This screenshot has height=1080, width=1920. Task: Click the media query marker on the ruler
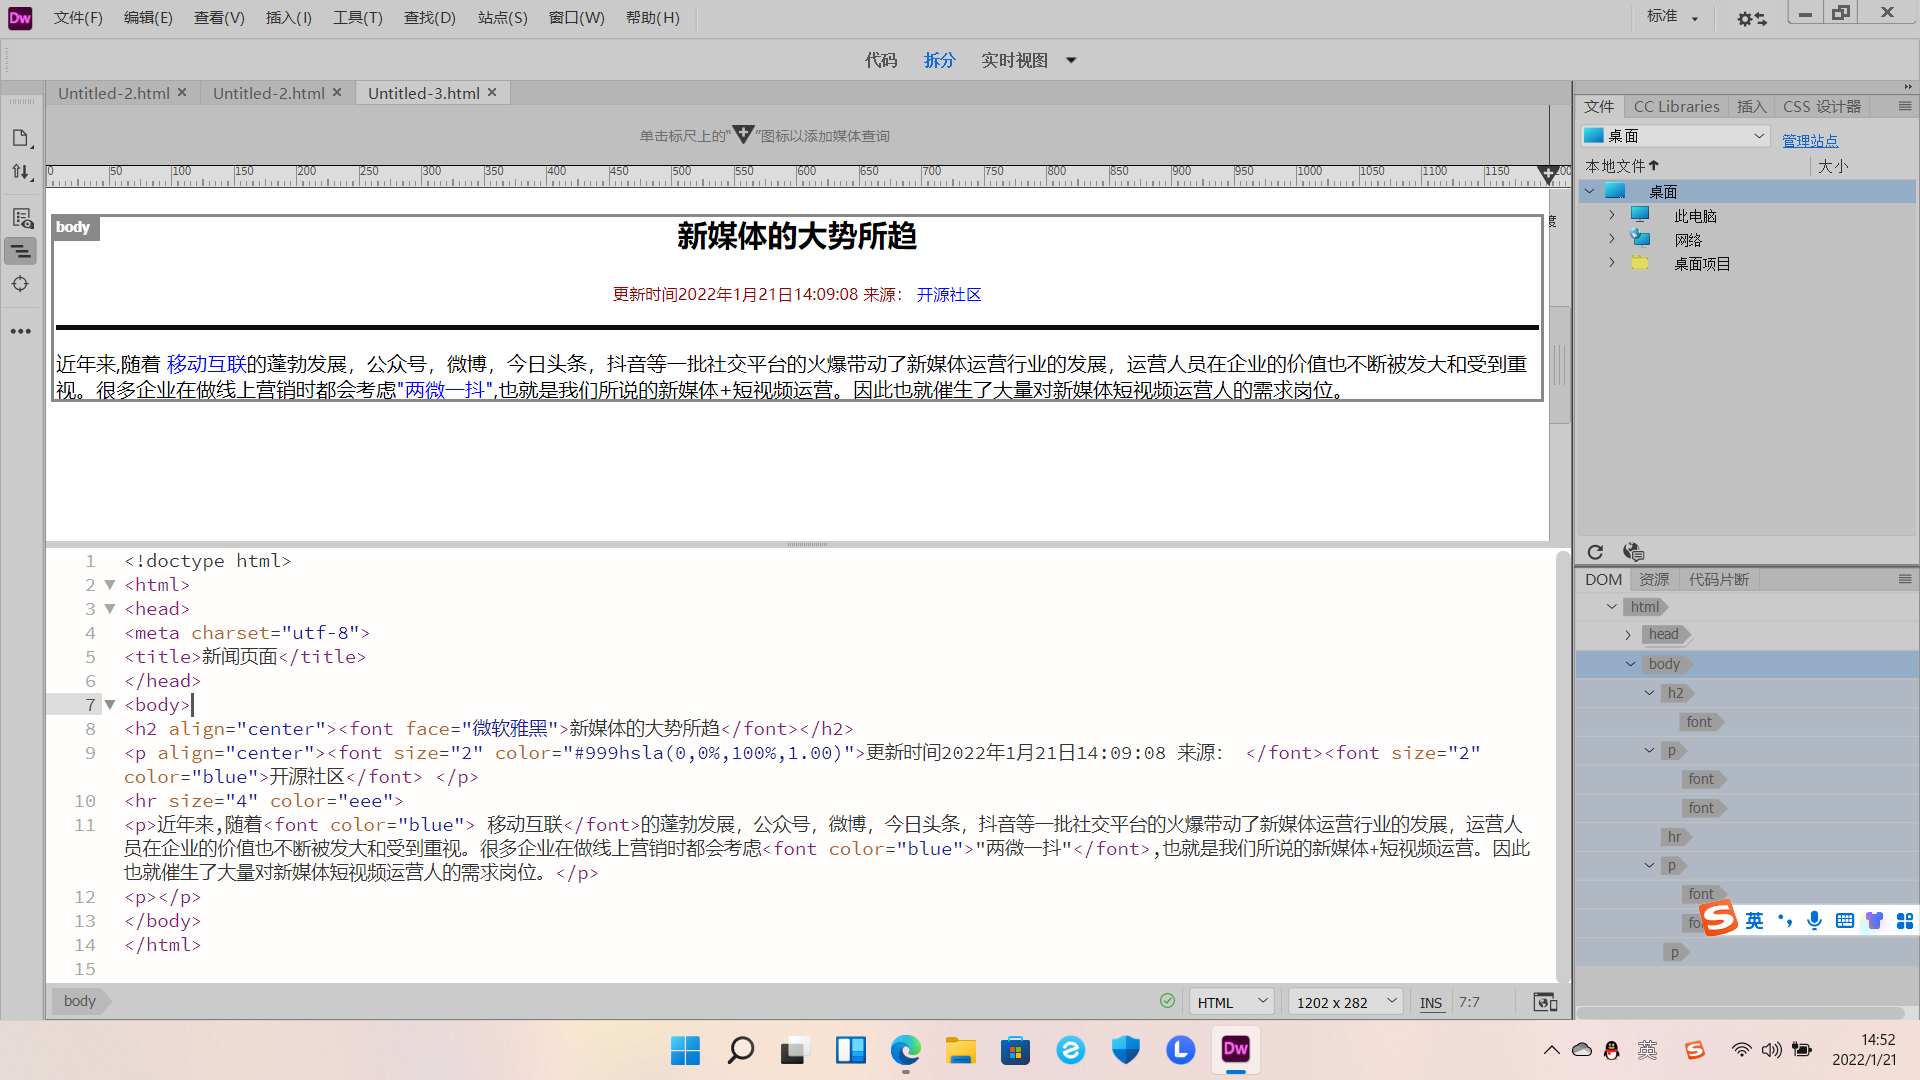click(x=1547, y=175)
